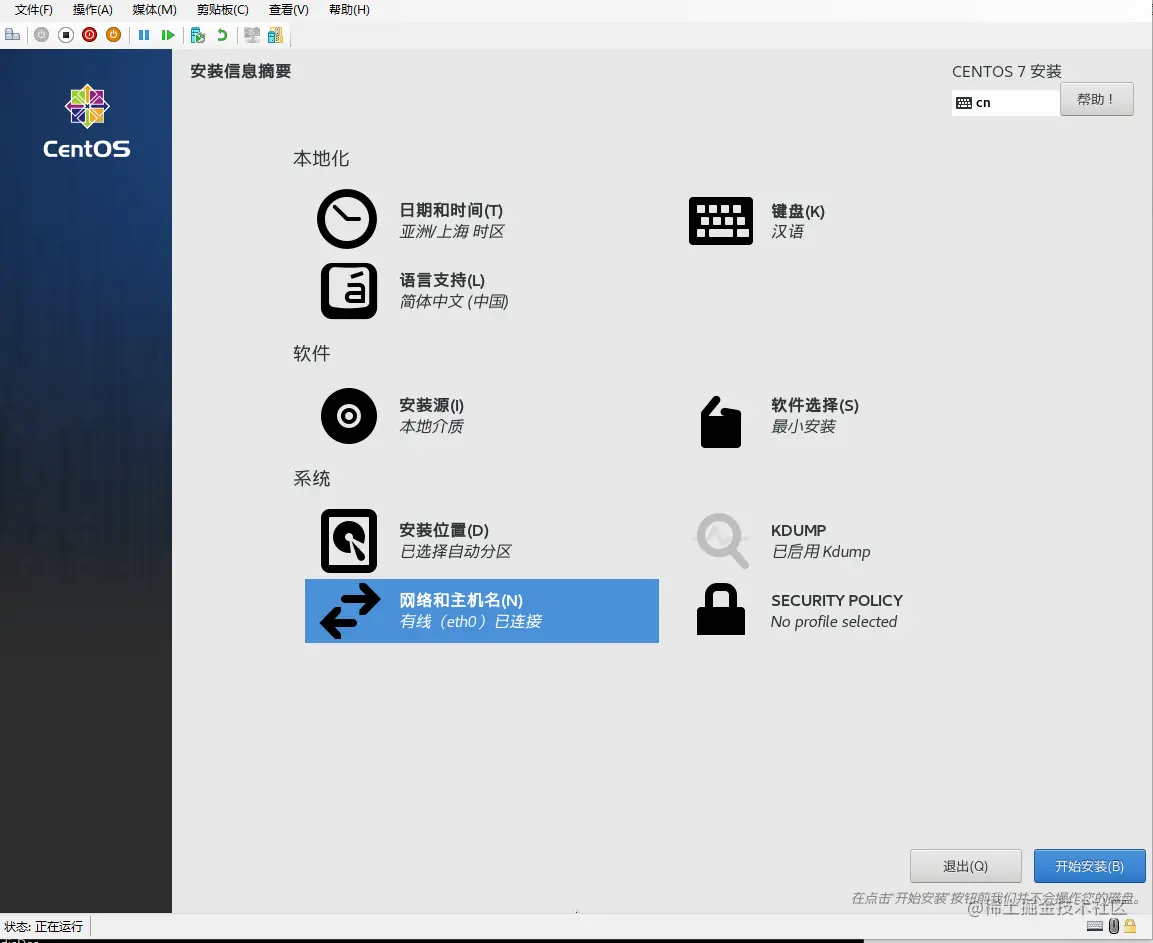Save the VM state with orange power icon
The width and height of the screenshot is (1153, 943).
(113, 35)
